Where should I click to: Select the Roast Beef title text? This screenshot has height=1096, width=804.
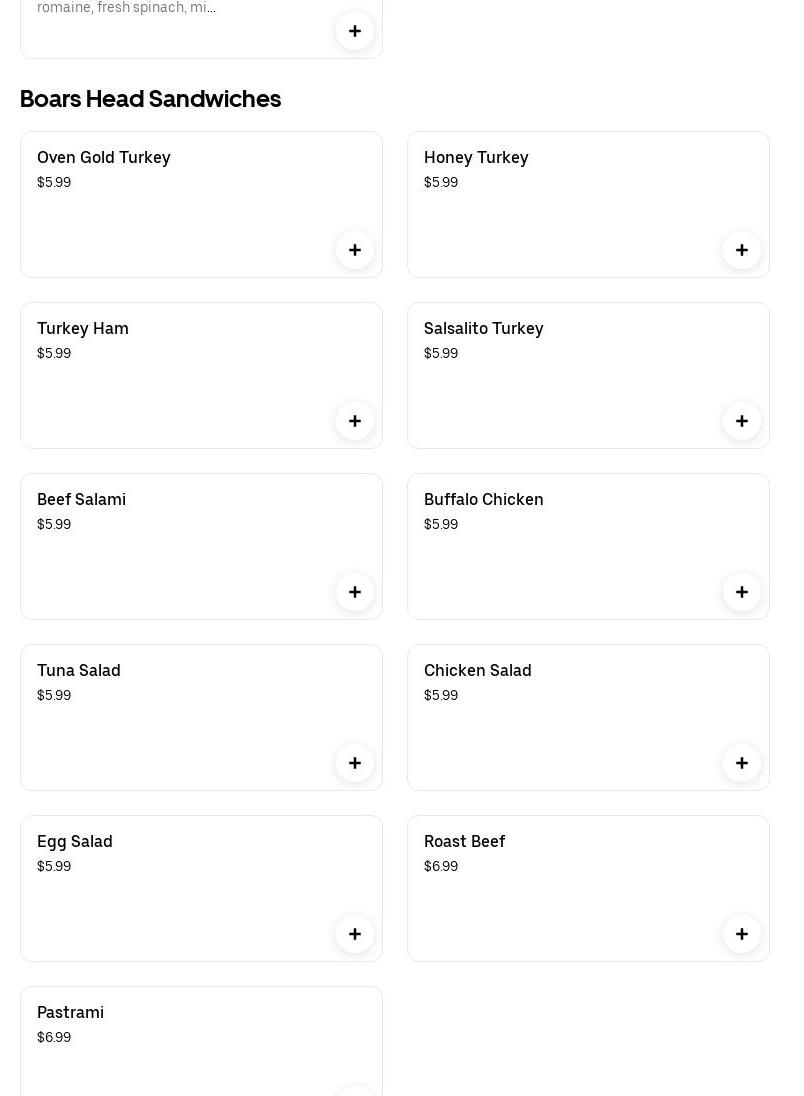pos(464,841)
